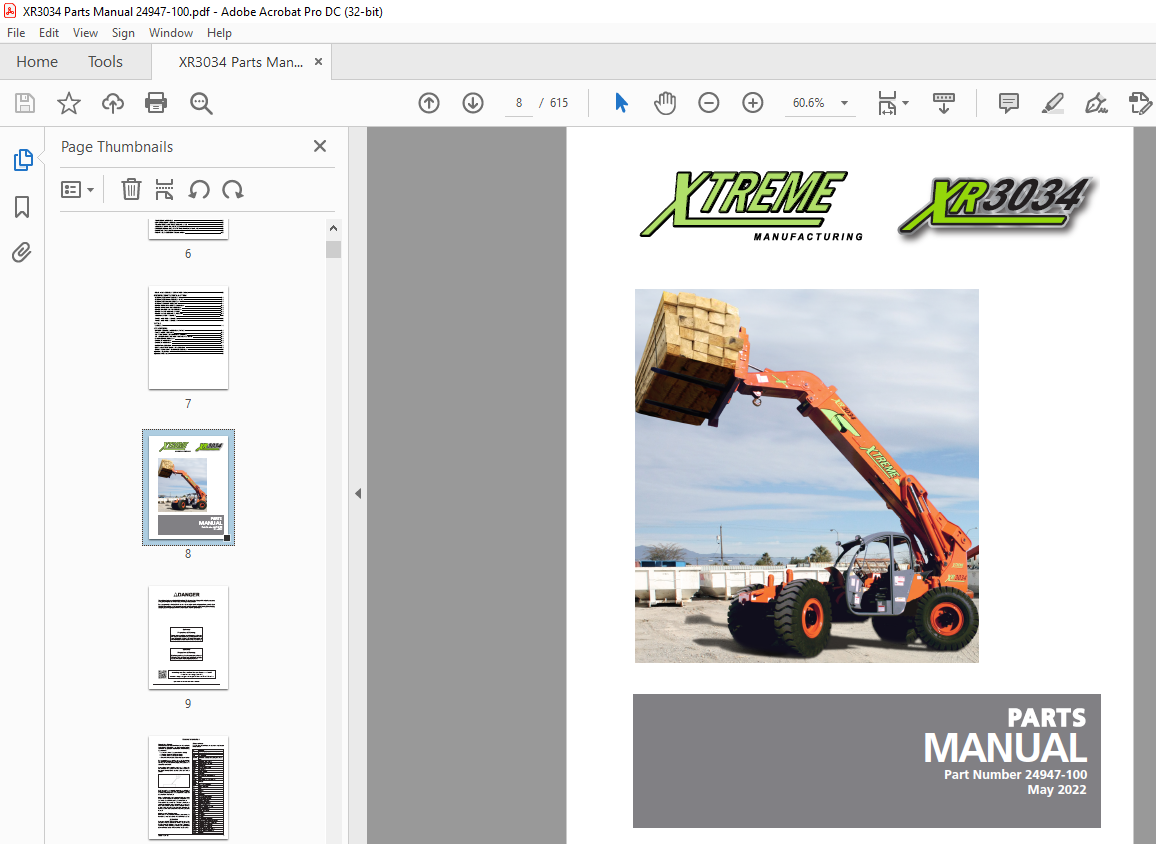The image size is (1156, 844).
Task: Click the upload to cloud icon
Action: (113, 103)
